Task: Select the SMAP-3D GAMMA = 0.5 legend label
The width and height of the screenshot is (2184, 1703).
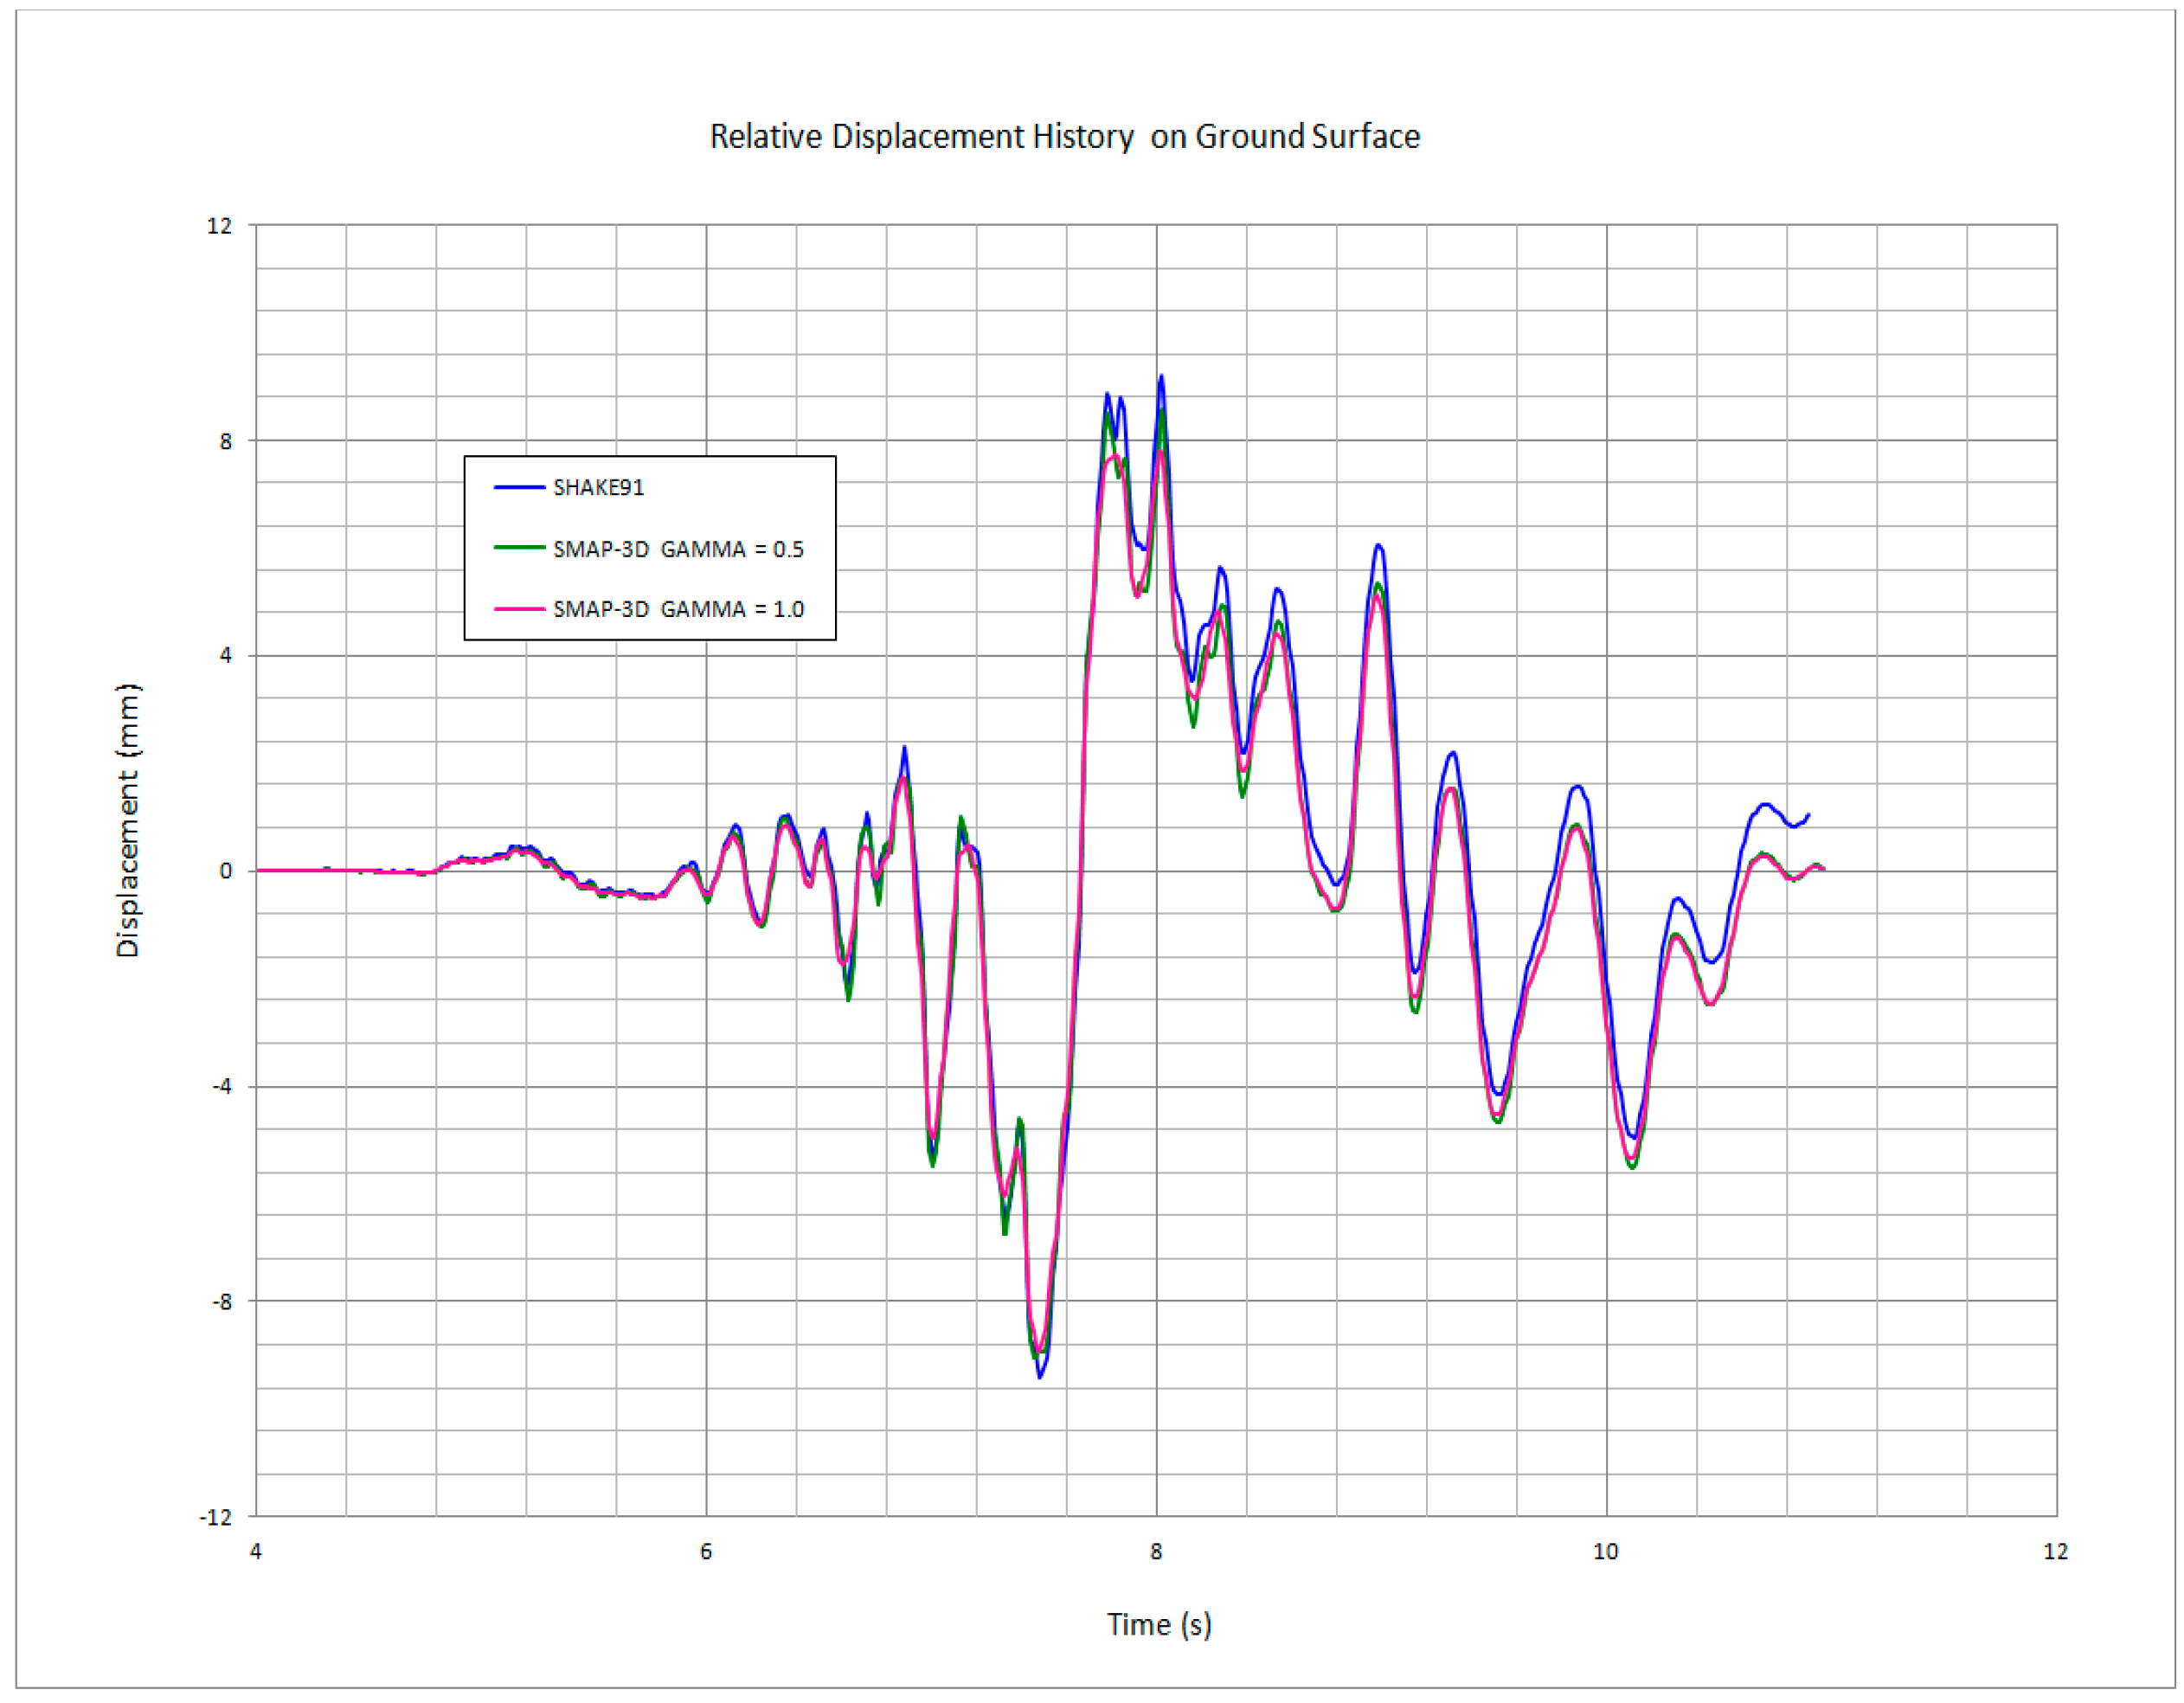Action: (x=678, y=549)
